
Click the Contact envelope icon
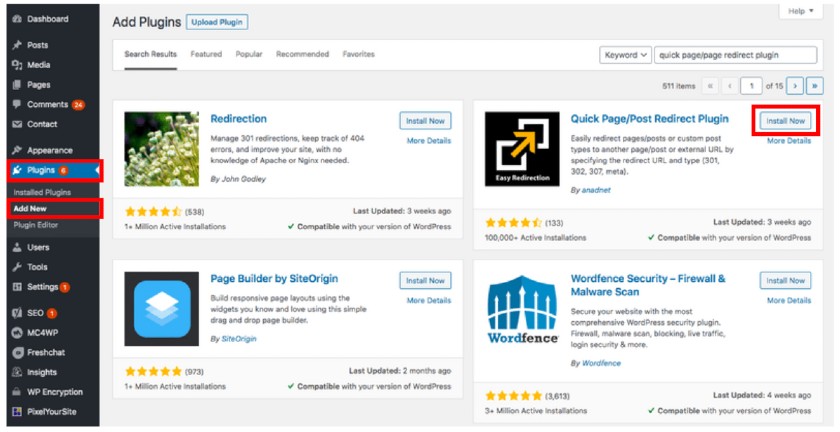[17, 124]
